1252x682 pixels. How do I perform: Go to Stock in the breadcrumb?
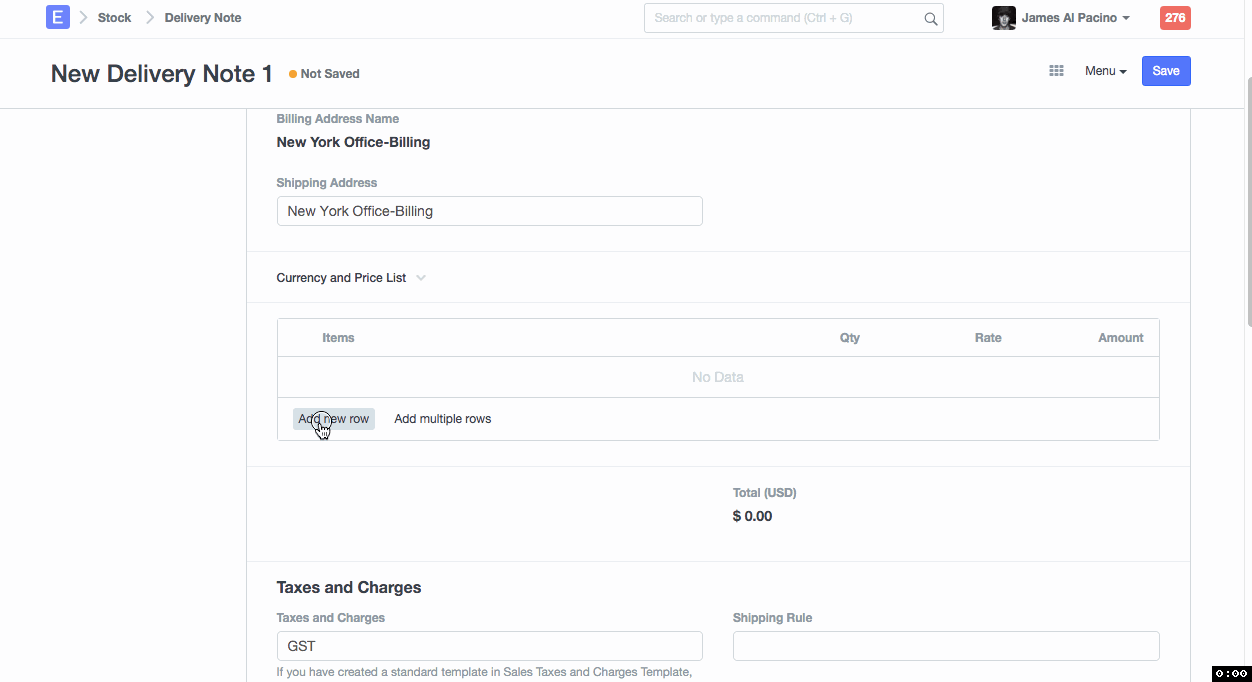point(114,18)
